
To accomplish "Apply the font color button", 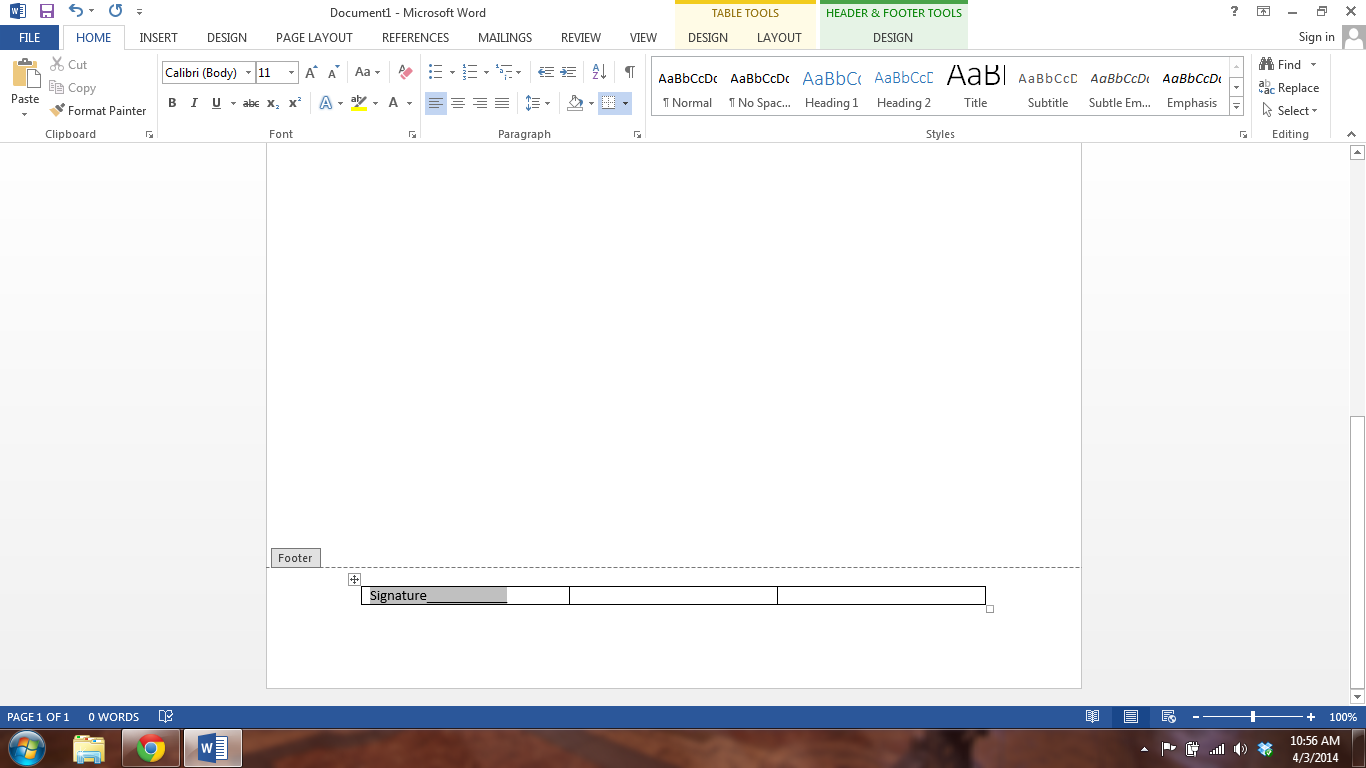I will coord(394,103).
